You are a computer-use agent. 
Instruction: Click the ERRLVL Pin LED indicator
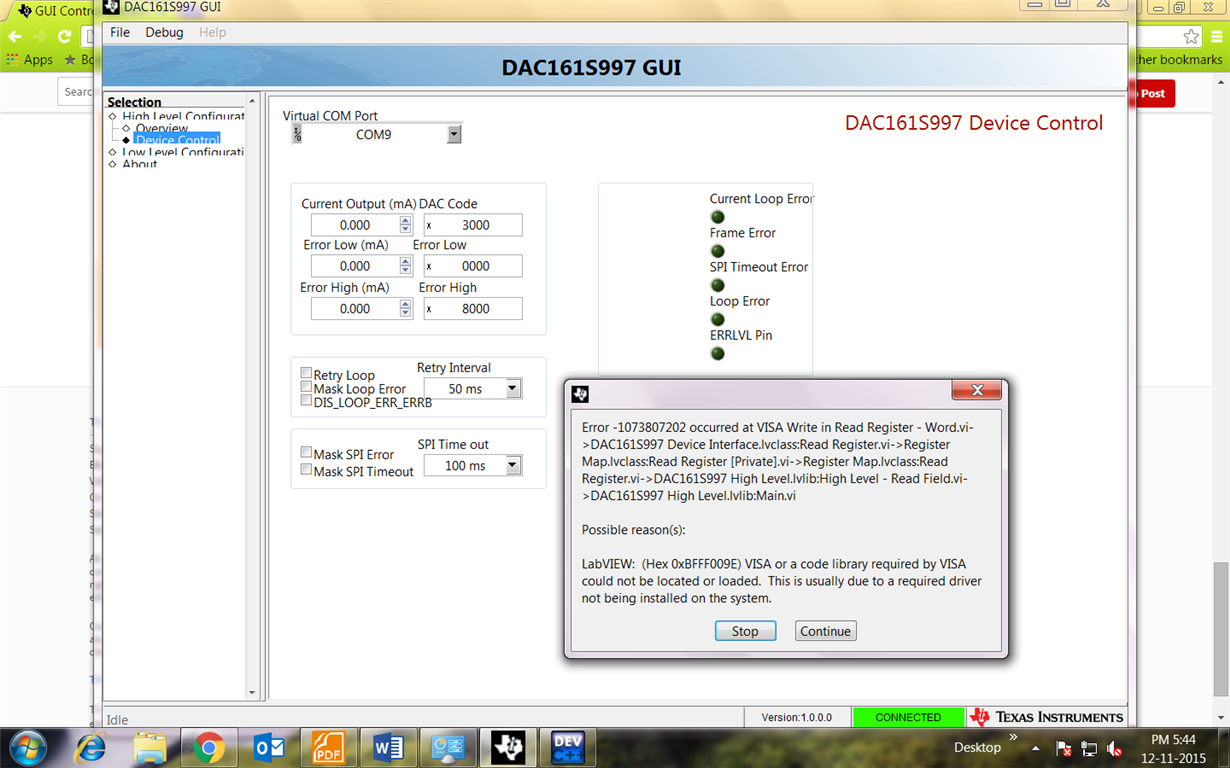(x=717, y=353)
